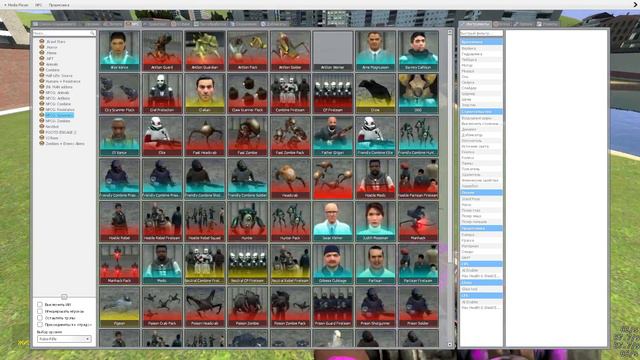Open the weapon selection dropdown
The width and height of the screenshot is (640, 360).
(64, 339)
